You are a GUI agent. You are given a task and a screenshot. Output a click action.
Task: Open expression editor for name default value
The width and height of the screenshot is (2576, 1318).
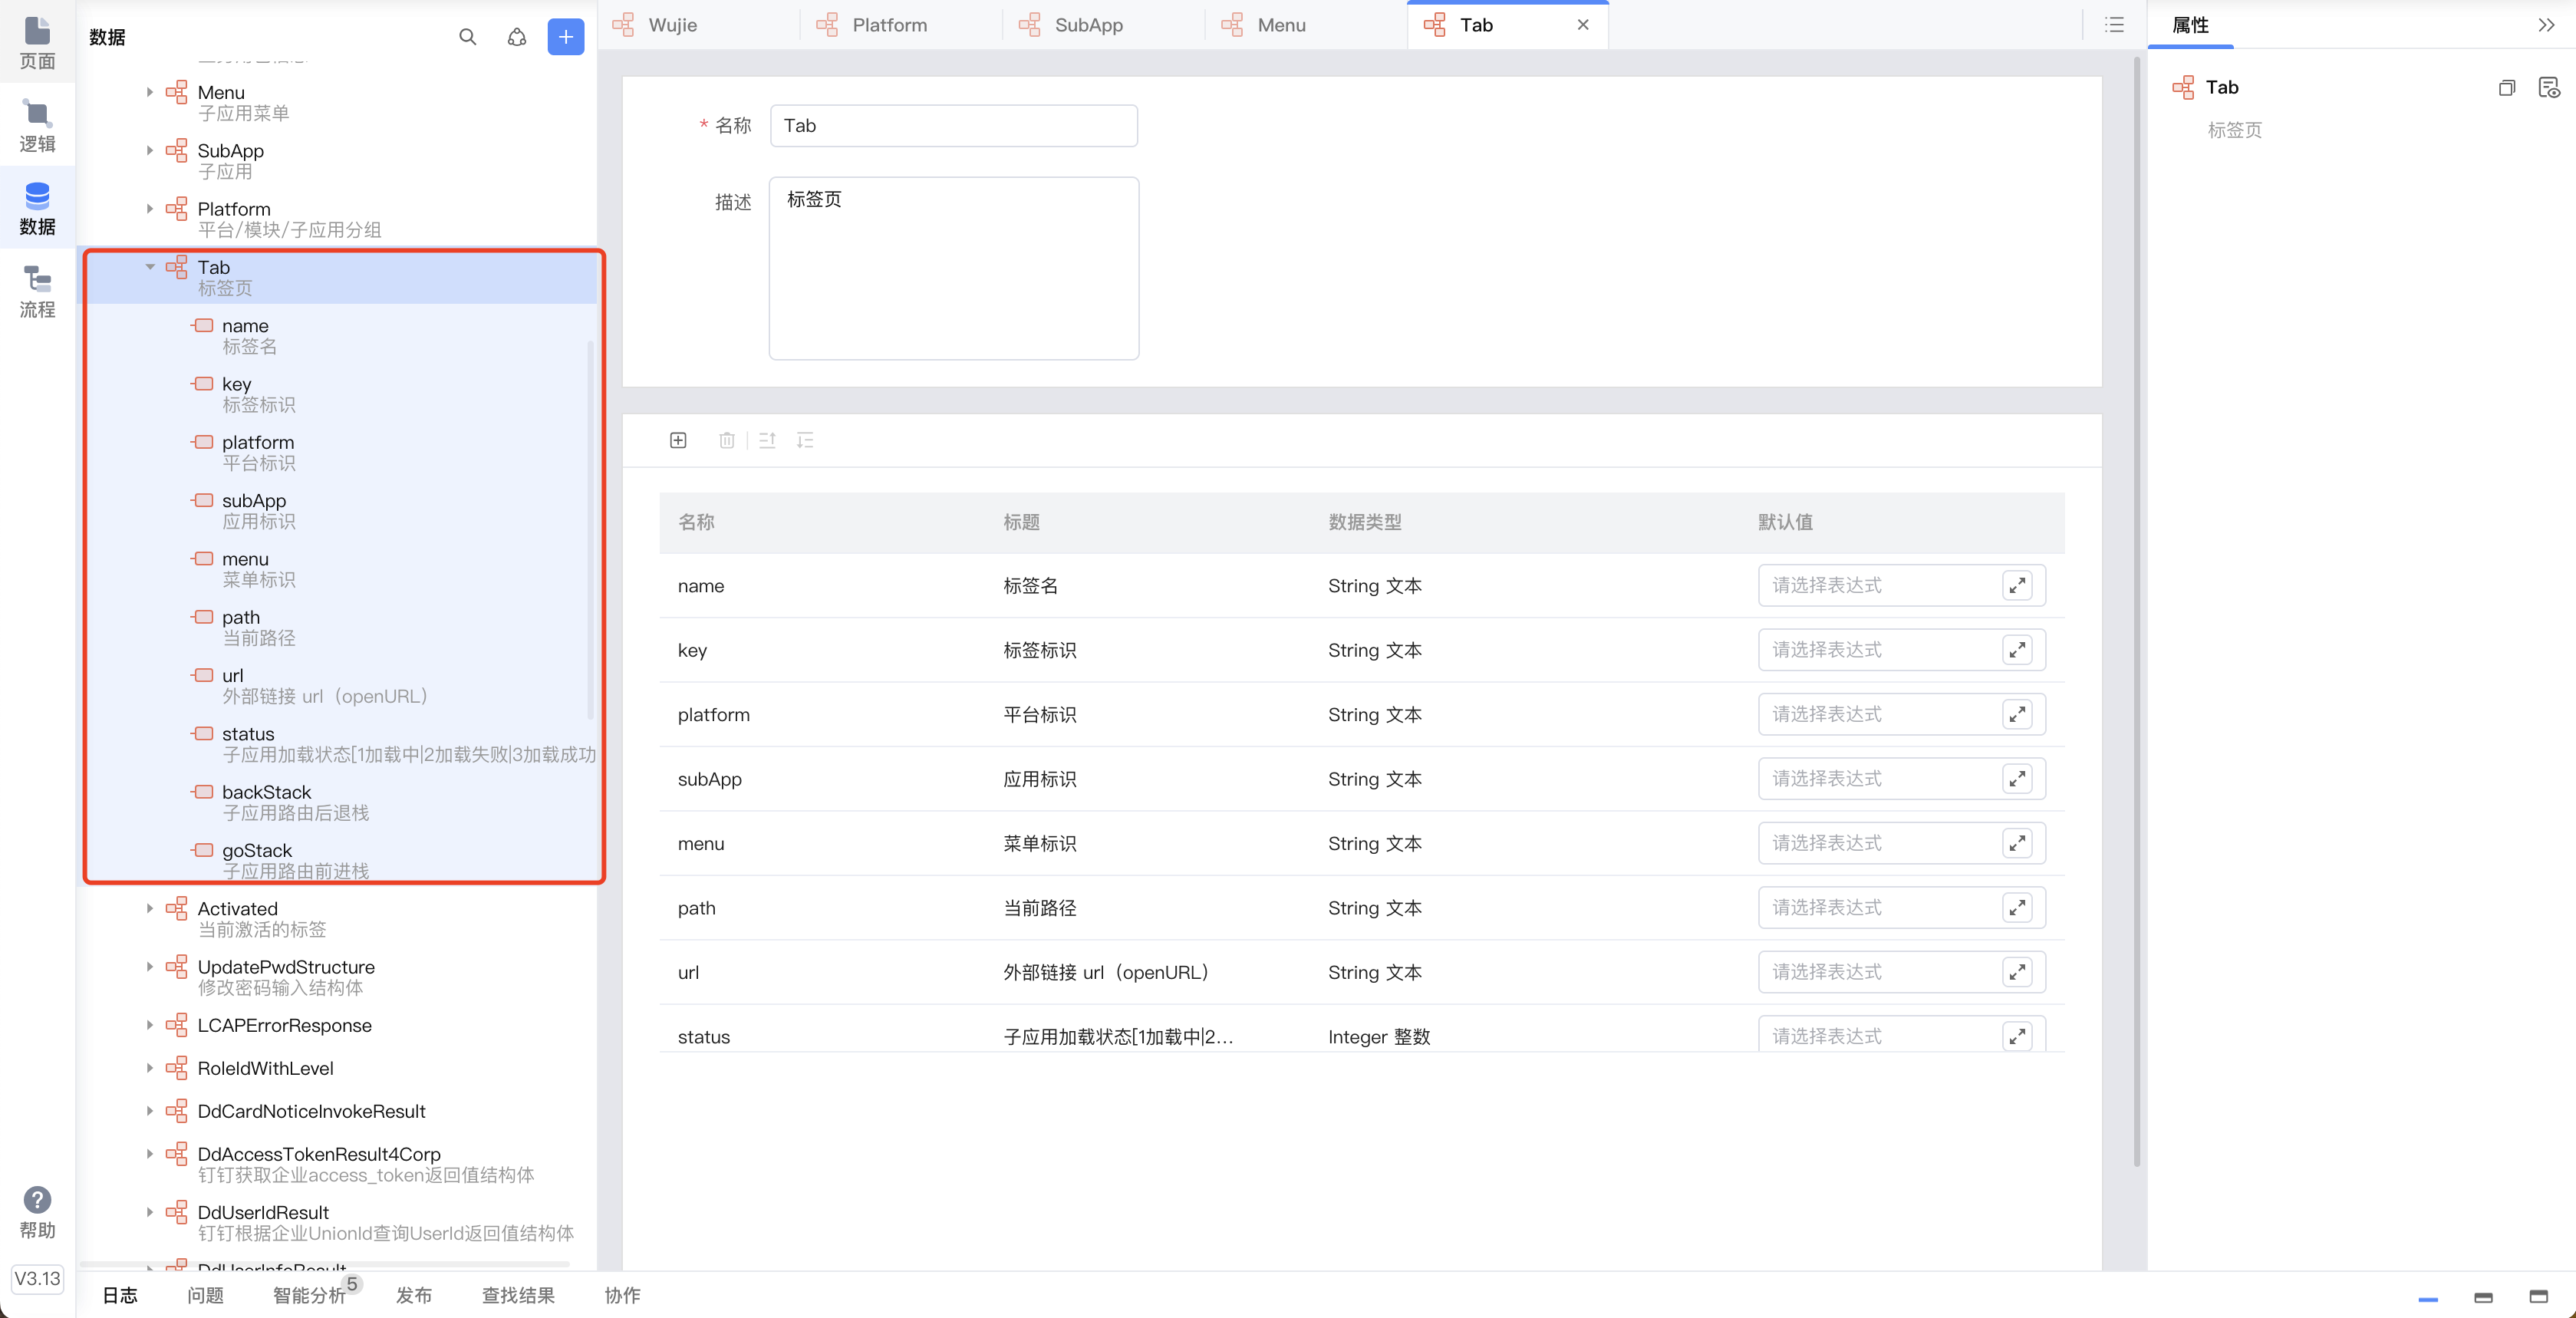(2017, 586)
